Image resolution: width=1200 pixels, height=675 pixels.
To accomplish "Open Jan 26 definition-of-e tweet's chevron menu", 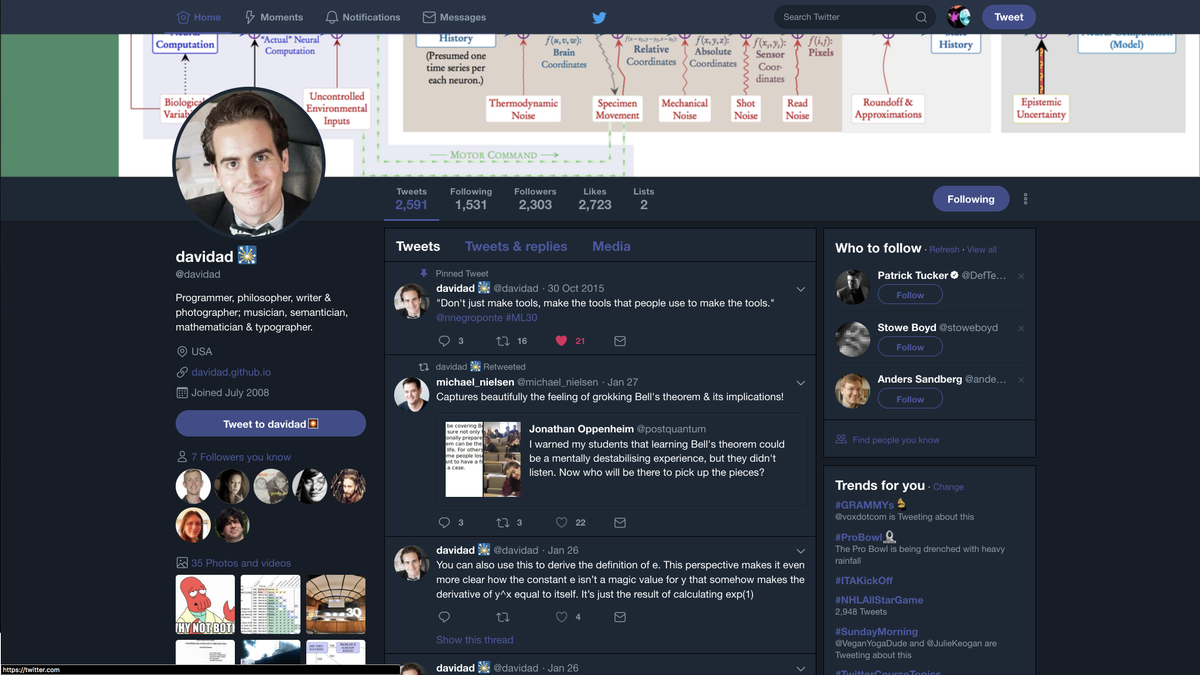I will click(x=800, y=551).
